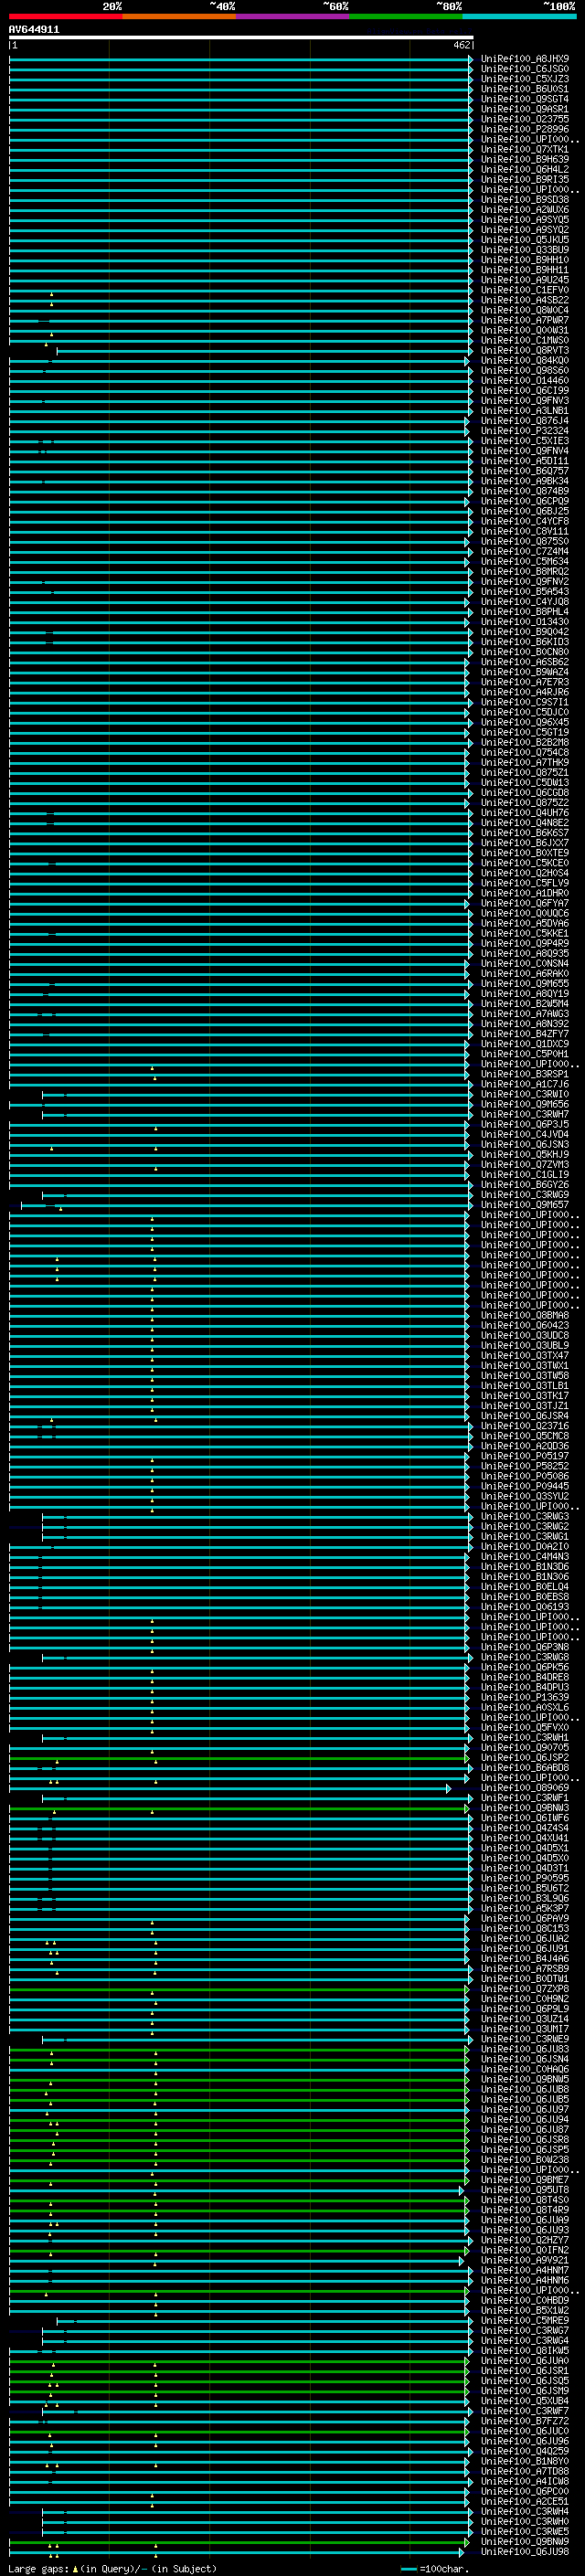Select the UniRef100_Q6JSR4 label
This screenshot has height=2576, width=585.
pyautogui.click(x=525, y=1416)
